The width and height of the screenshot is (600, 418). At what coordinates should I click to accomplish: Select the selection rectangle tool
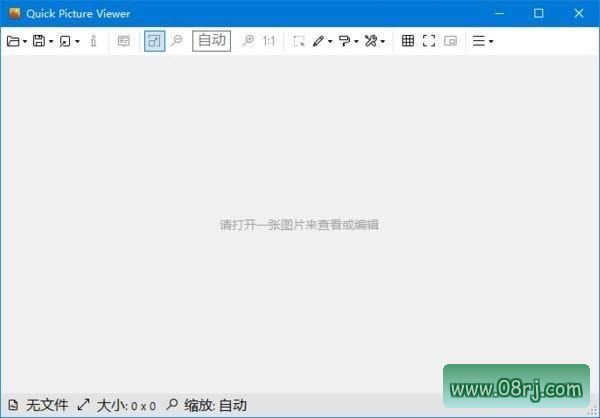coord(299,41)
